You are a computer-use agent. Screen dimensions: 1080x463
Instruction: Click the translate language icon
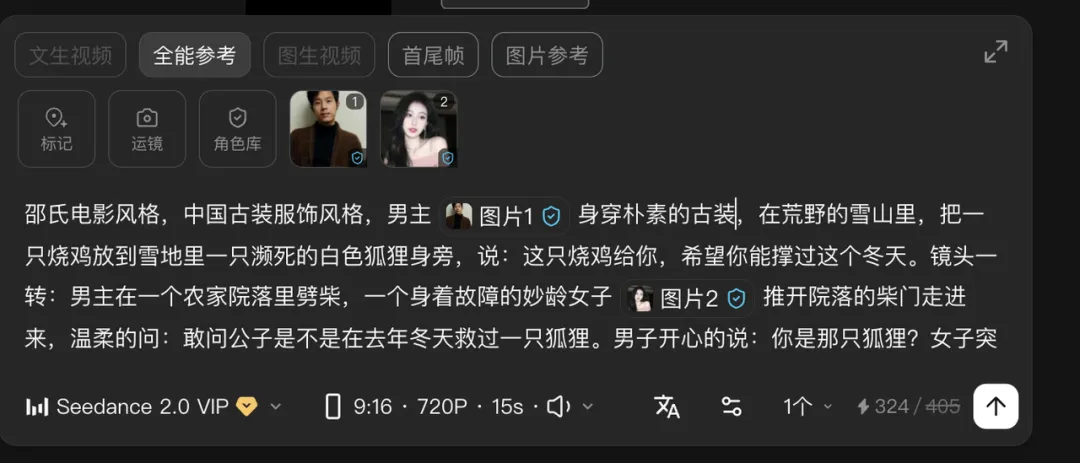667,407
